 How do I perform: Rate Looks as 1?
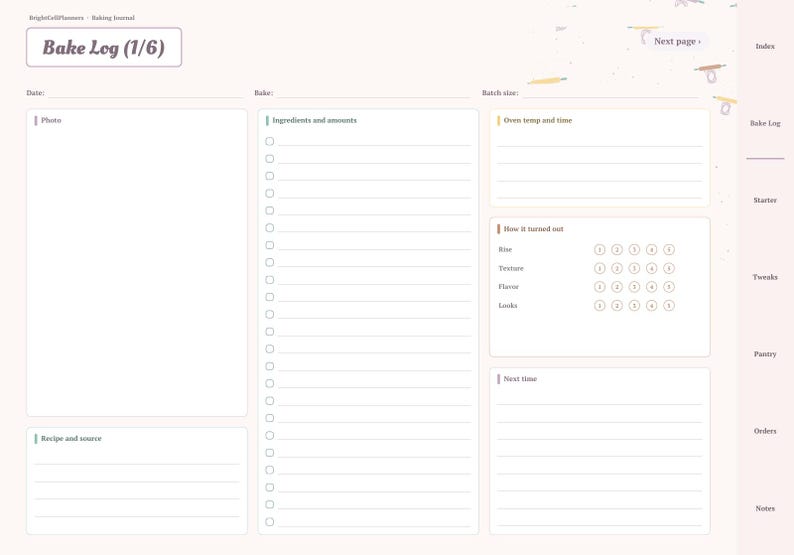pos(600,305)
